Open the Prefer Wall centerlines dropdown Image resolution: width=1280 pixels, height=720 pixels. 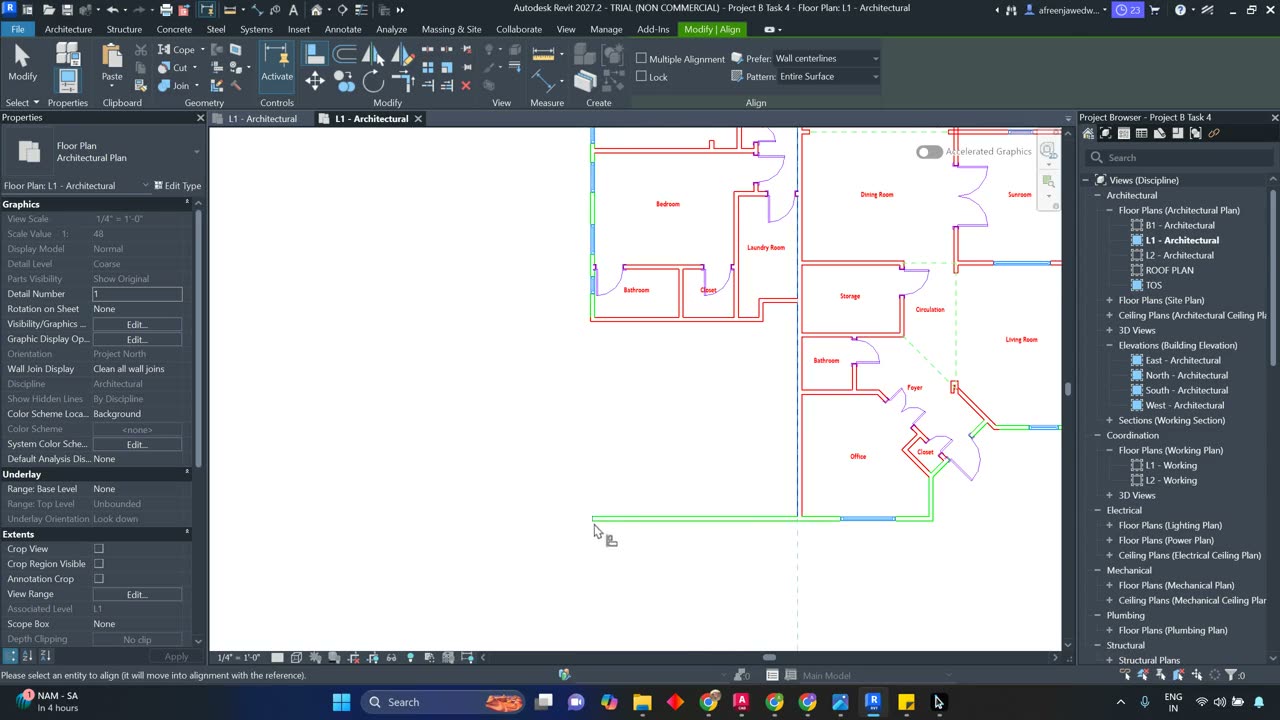click(826, 58)
